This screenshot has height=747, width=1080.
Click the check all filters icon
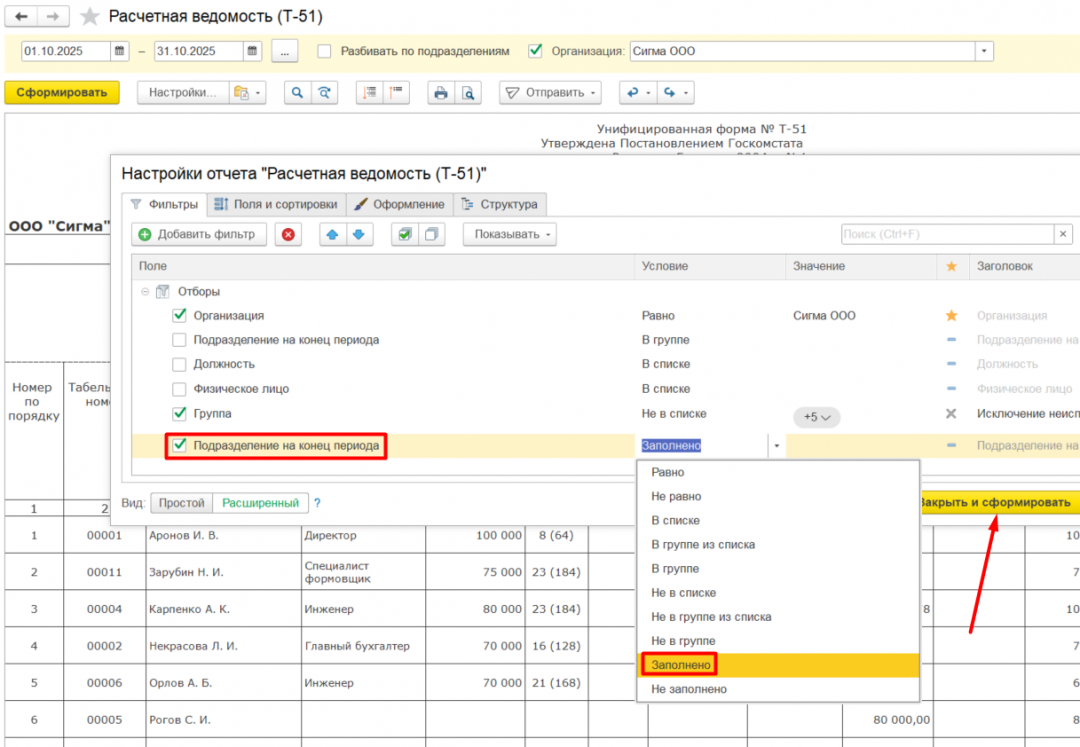coord(404,235)
